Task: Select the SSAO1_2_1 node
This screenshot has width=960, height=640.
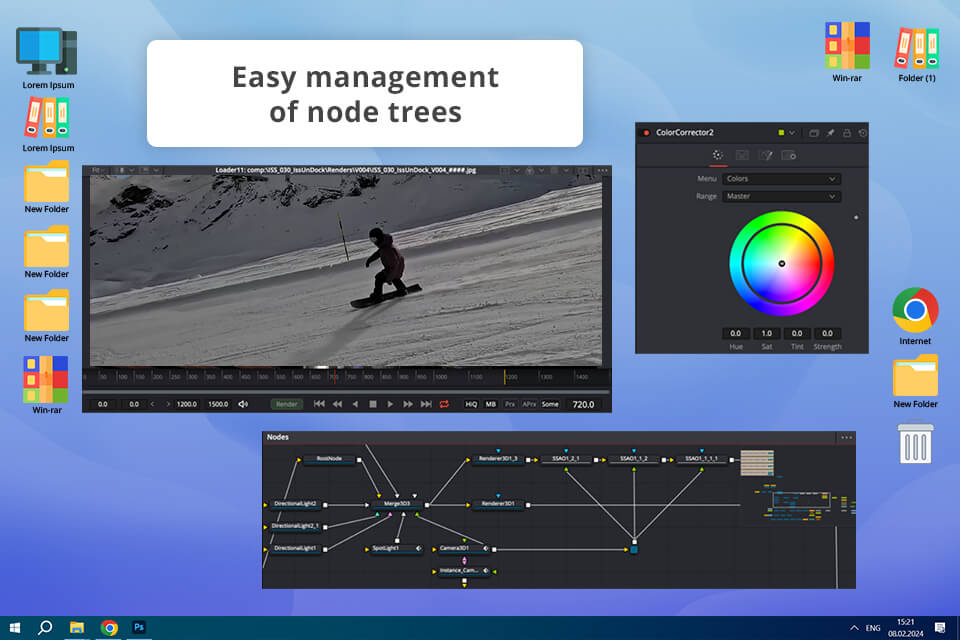Action: click(566, 459)
